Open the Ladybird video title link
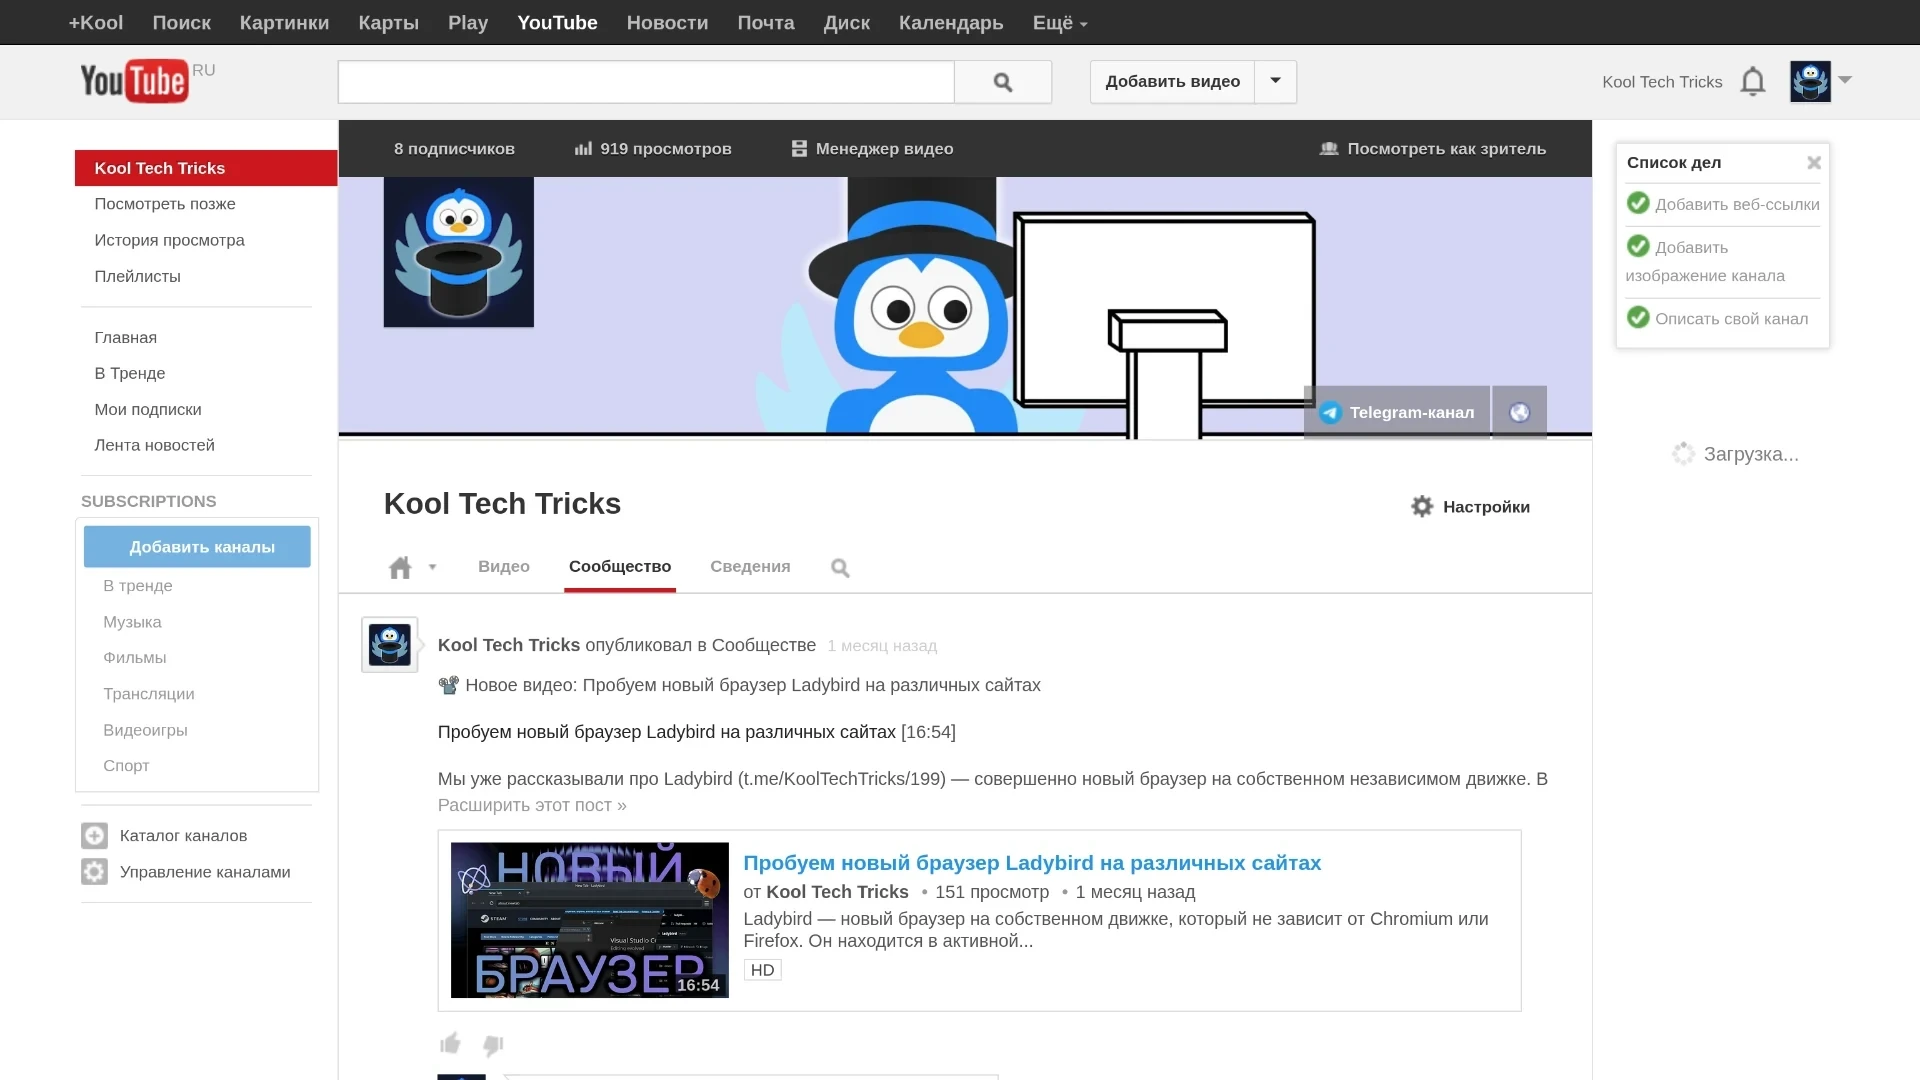Image resolution: width=1920 pixels, height=1080 pixels. pos(1032,863)
